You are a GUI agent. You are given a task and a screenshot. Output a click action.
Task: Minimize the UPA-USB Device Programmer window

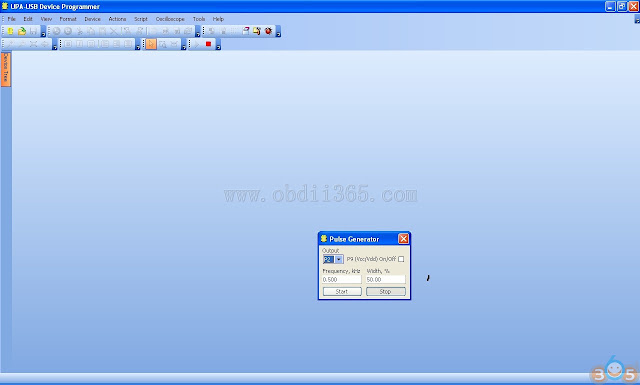[610, 6]
